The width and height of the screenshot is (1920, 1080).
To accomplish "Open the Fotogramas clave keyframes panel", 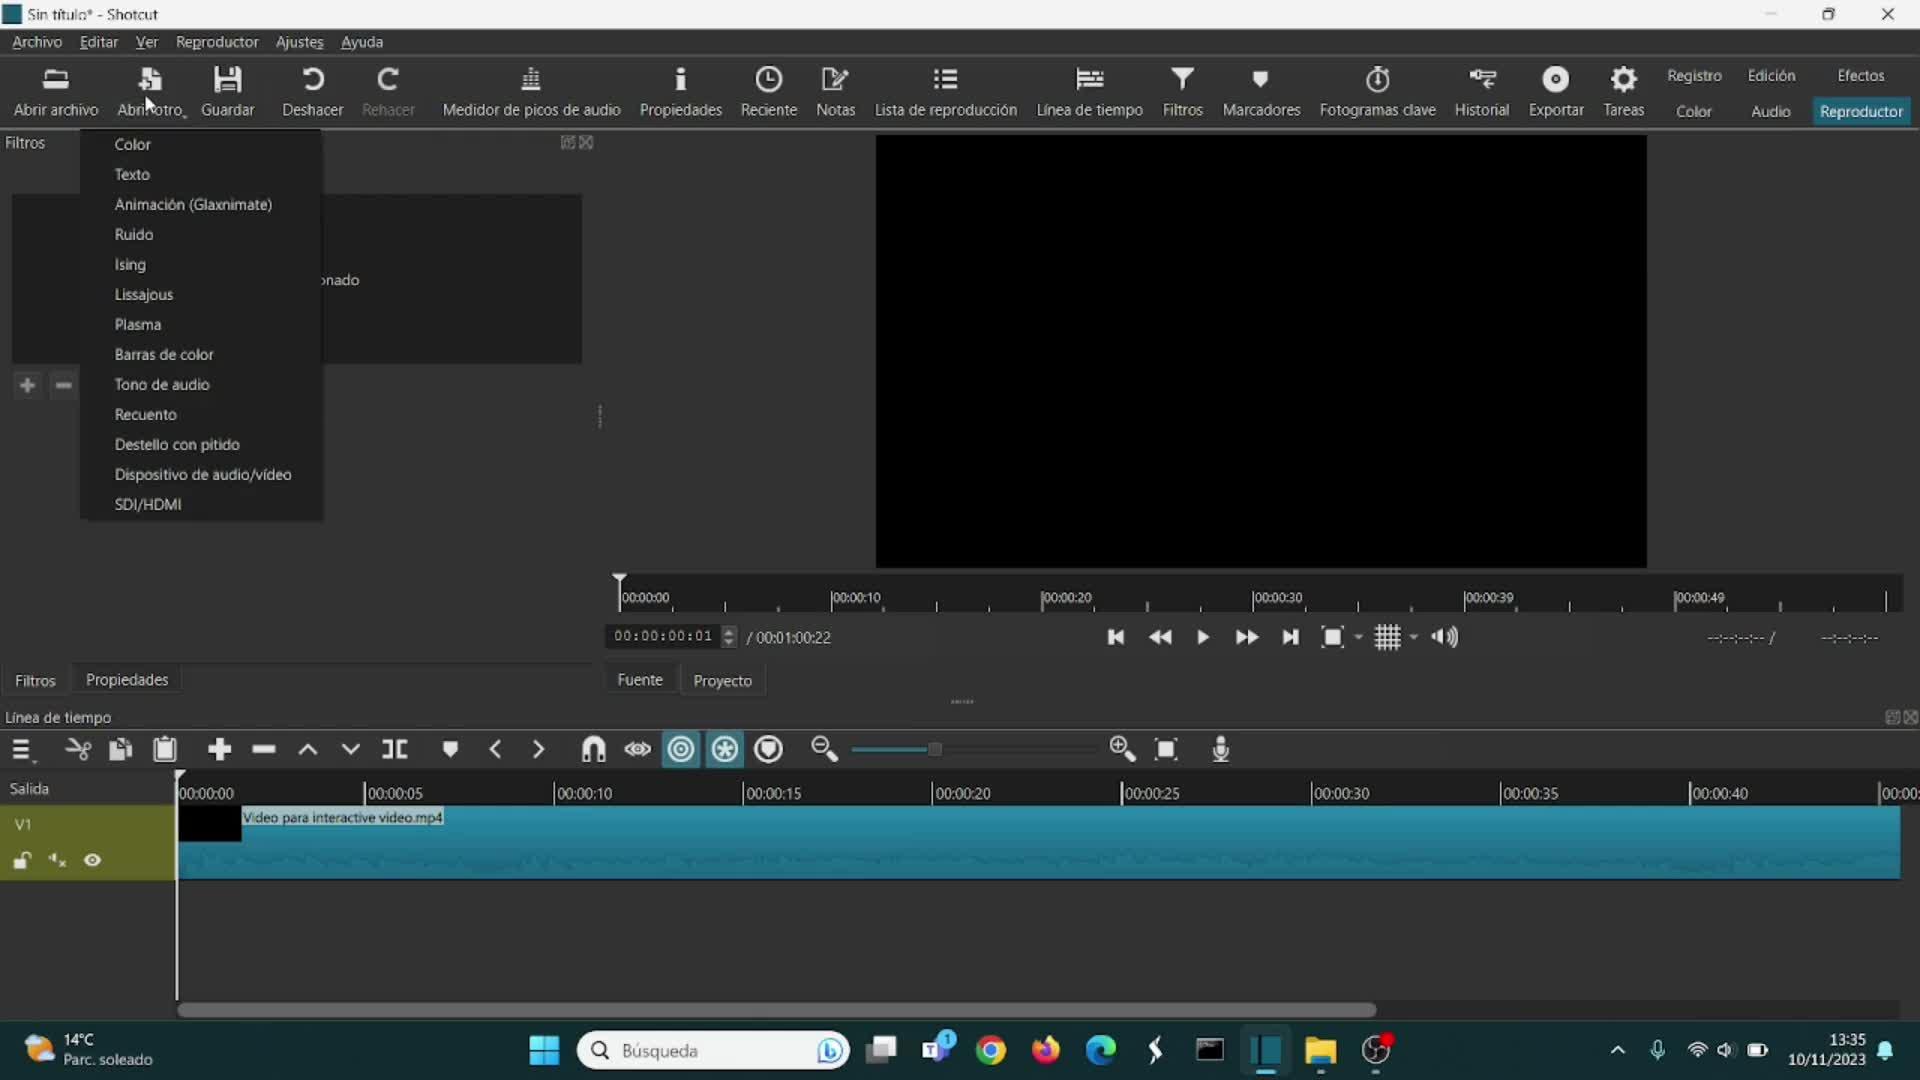I will (1377, 90).
